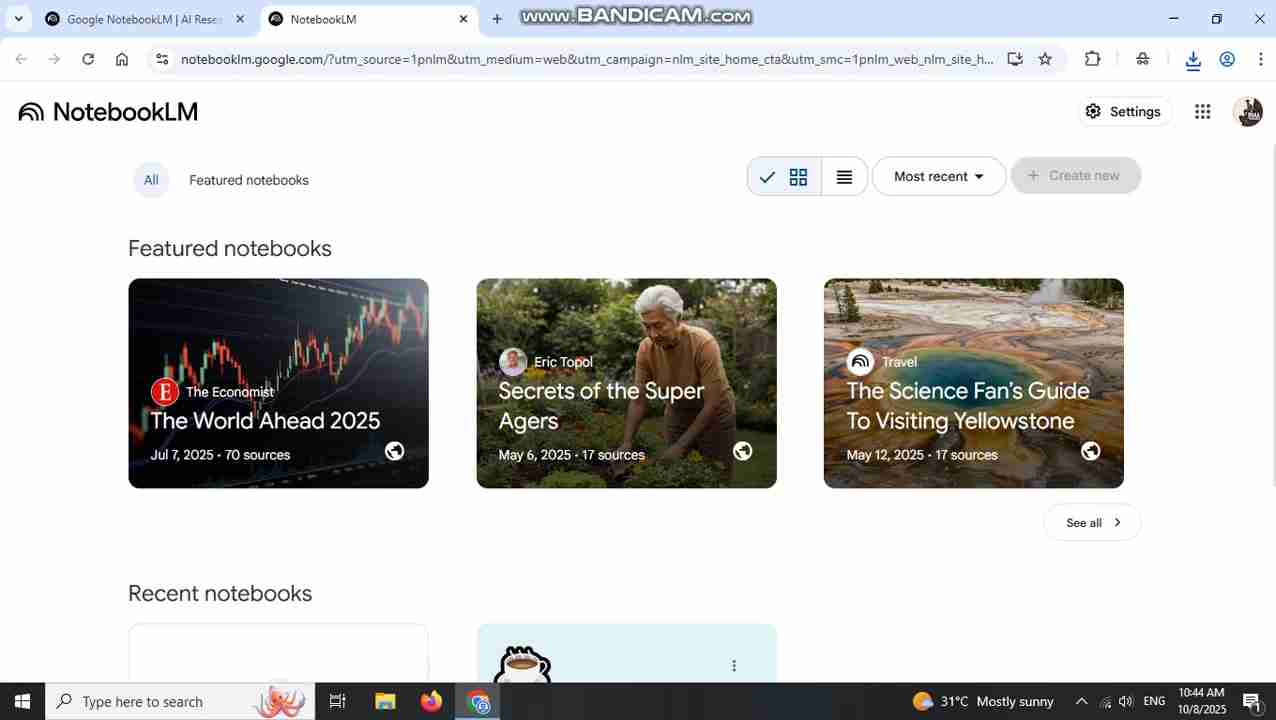Click the address bar URL
Screen dimensions: 1276x720
coord(587,59)
